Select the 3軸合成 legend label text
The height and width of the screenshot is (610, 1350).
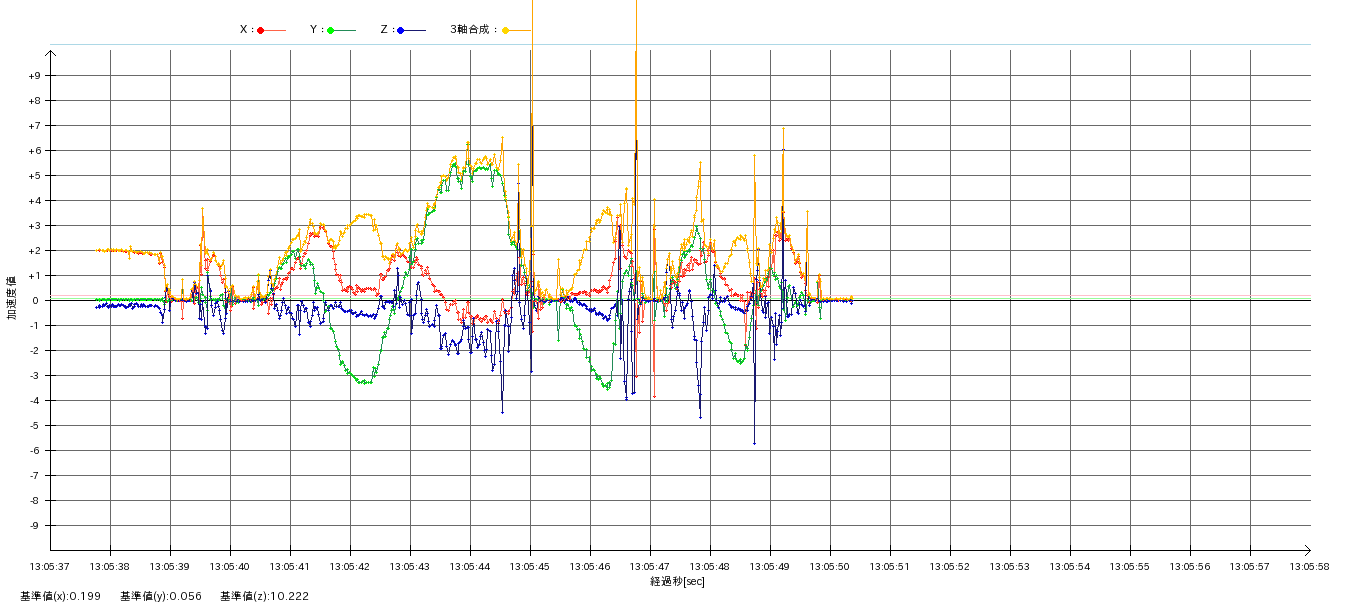click(x=473, y=30)
